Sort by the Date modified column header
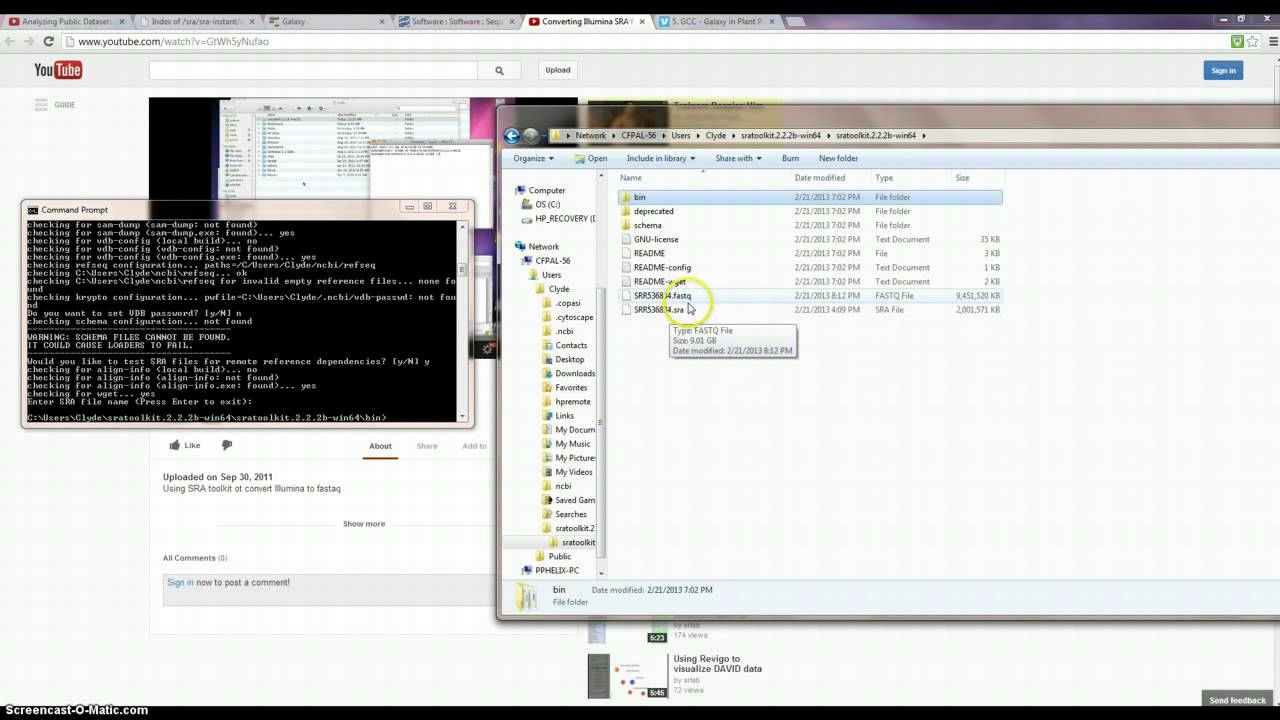Image resolution: width=1280 pixels, height=720 pixels. [820, 178]
